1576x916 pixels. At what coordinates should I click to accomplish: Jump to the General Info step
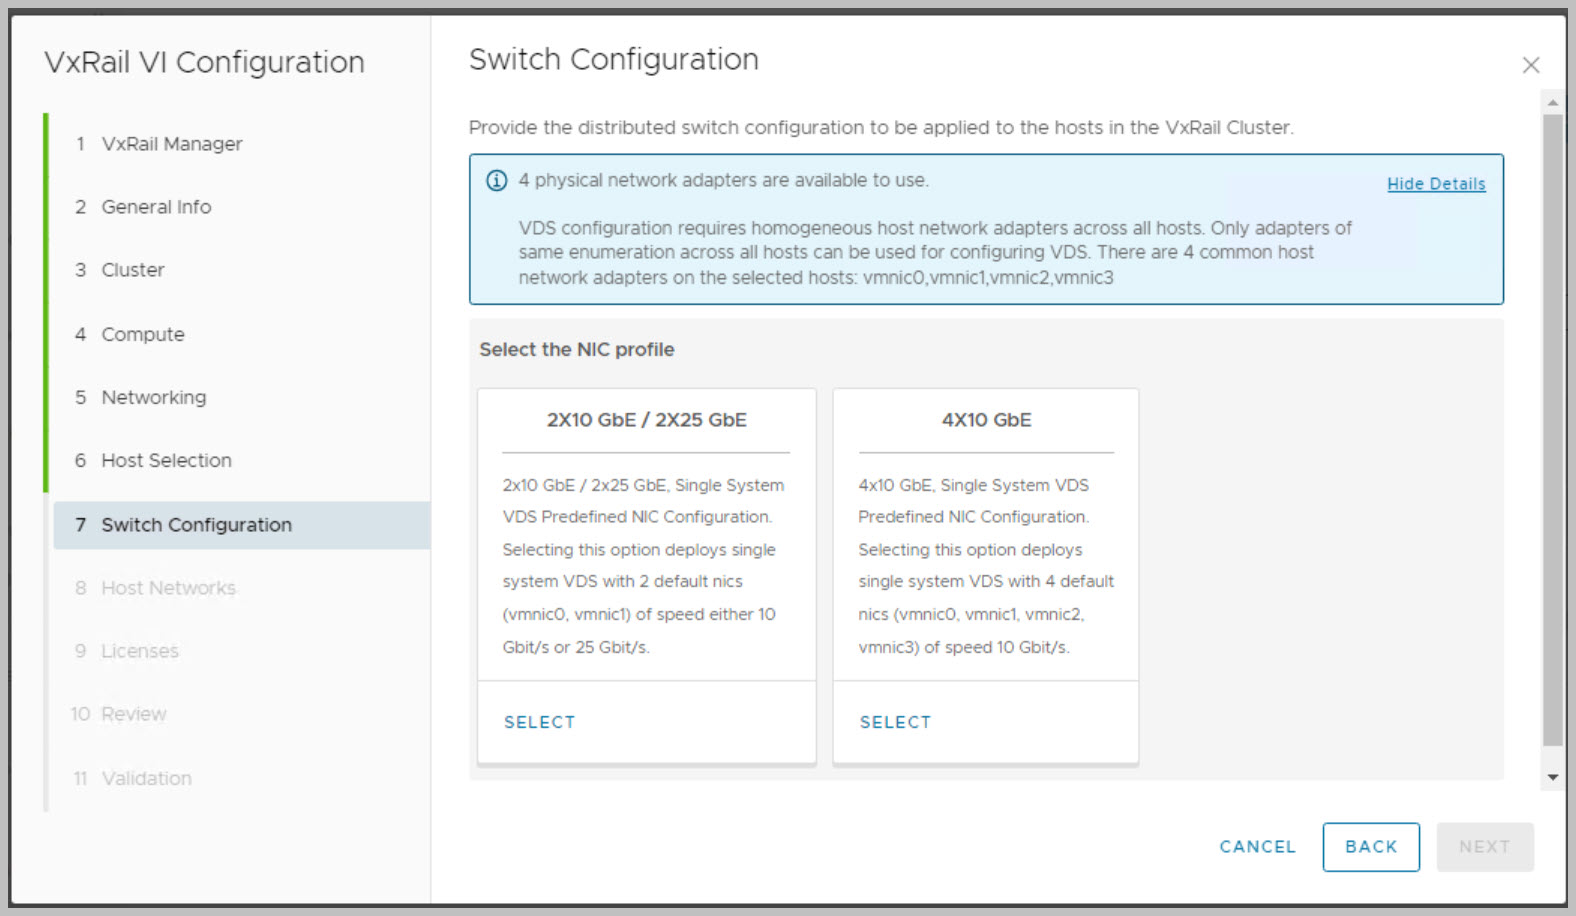pyautogui.click(x=156, y=207)
